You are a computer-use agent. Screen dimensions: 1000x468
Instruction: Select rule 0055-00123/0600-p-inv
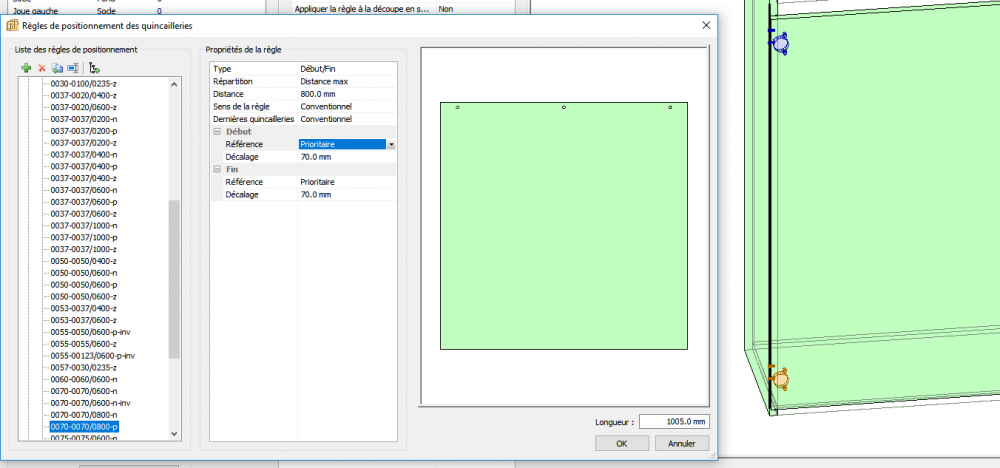(92, 356)
